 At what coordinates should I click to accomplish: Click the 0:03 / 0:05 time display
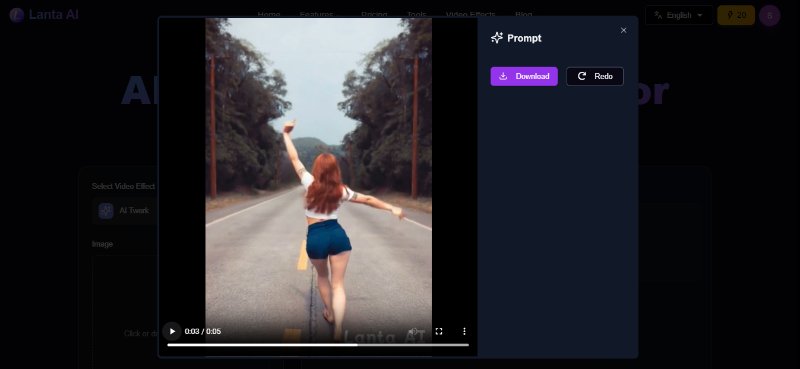click(x=203, y=331)
